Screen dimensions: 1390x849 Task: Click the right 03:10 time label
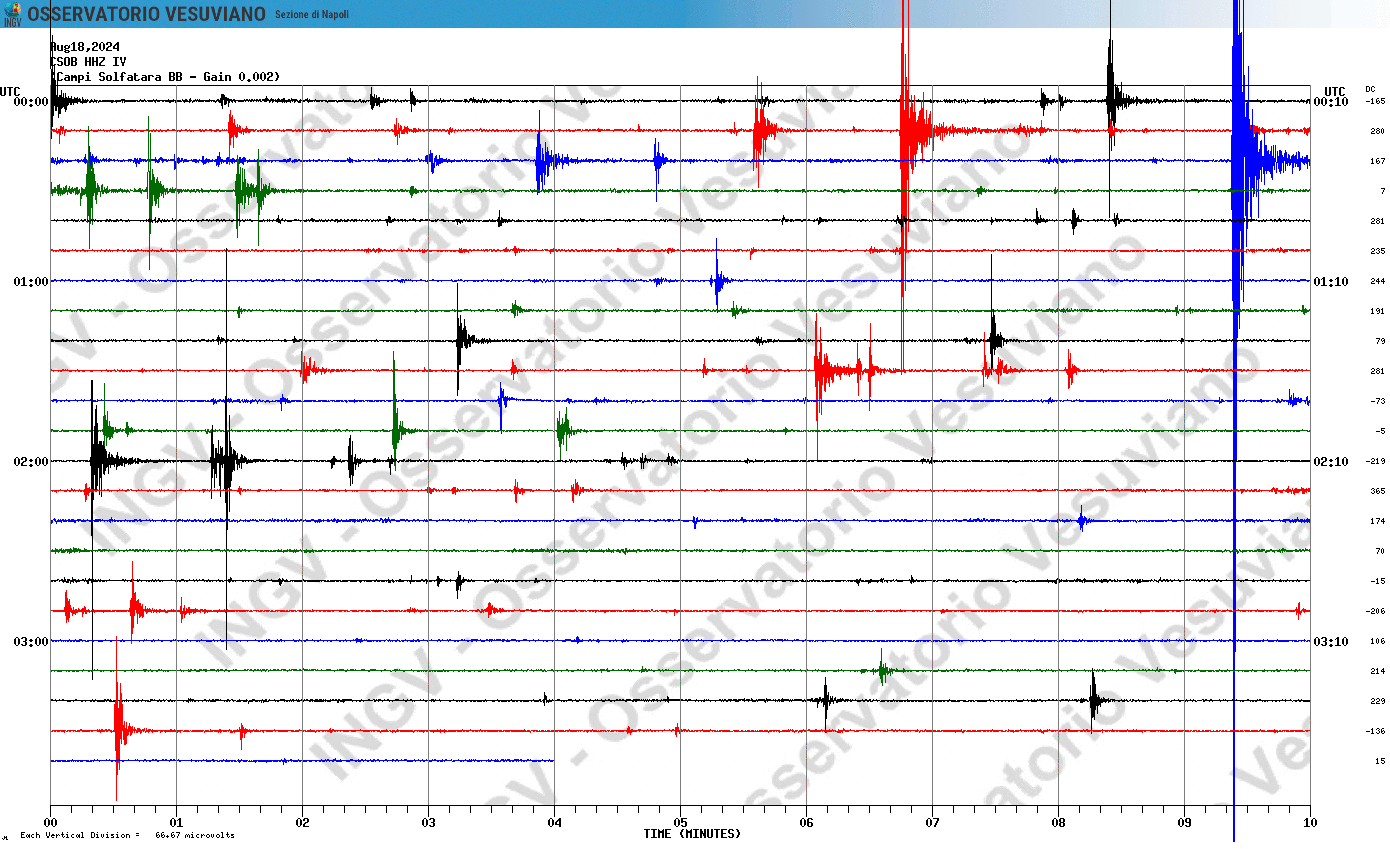click(1331, 642)
